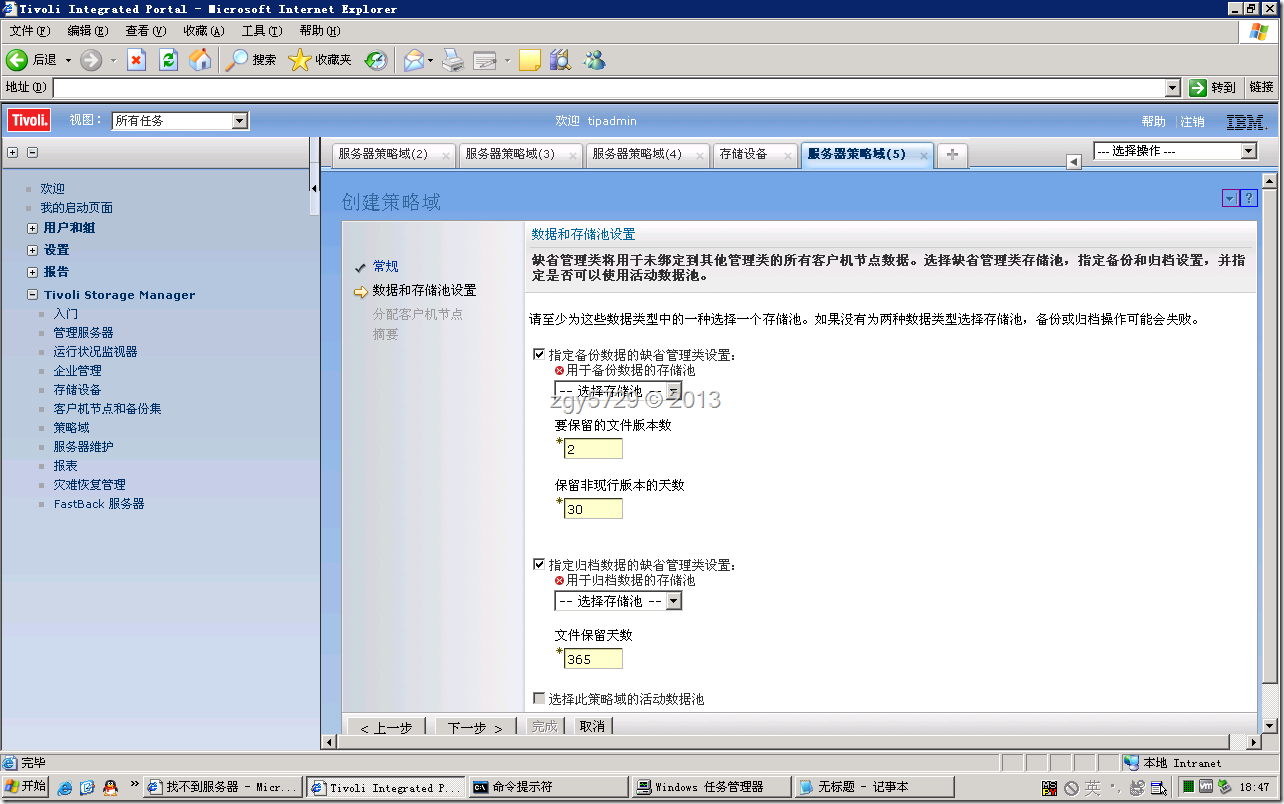Toggle 指定备份数据的缺省管理类设置 checkbox

click(540, 354)
